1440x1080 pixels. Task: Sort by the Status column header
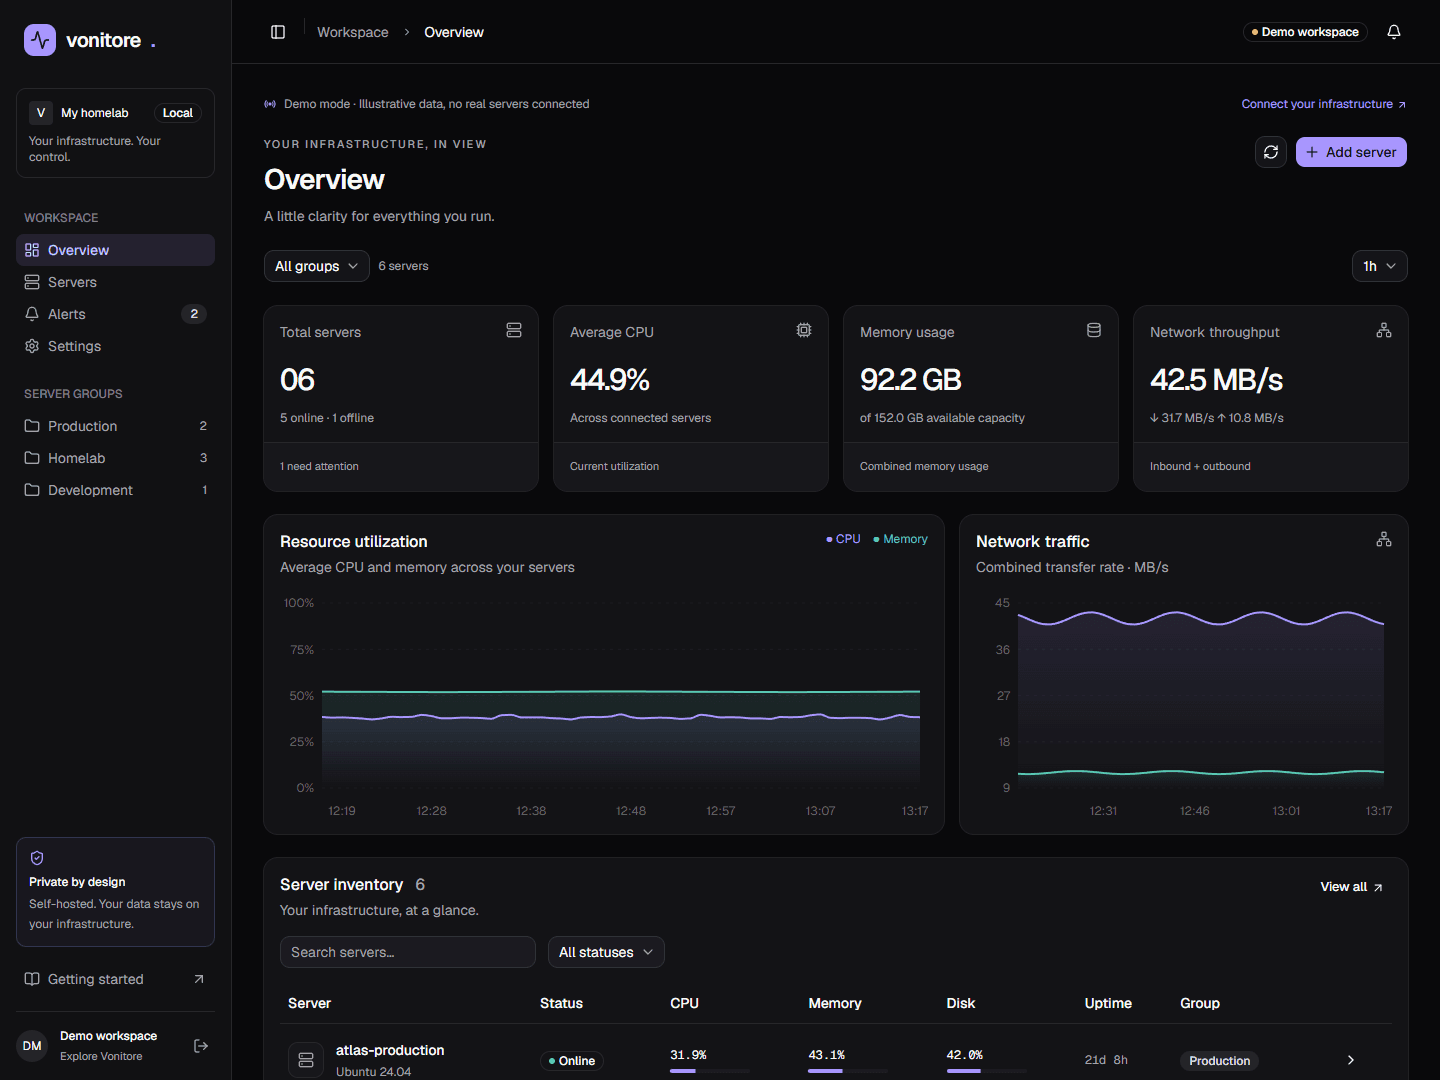pyautogui.click(x=561, y=1003)
